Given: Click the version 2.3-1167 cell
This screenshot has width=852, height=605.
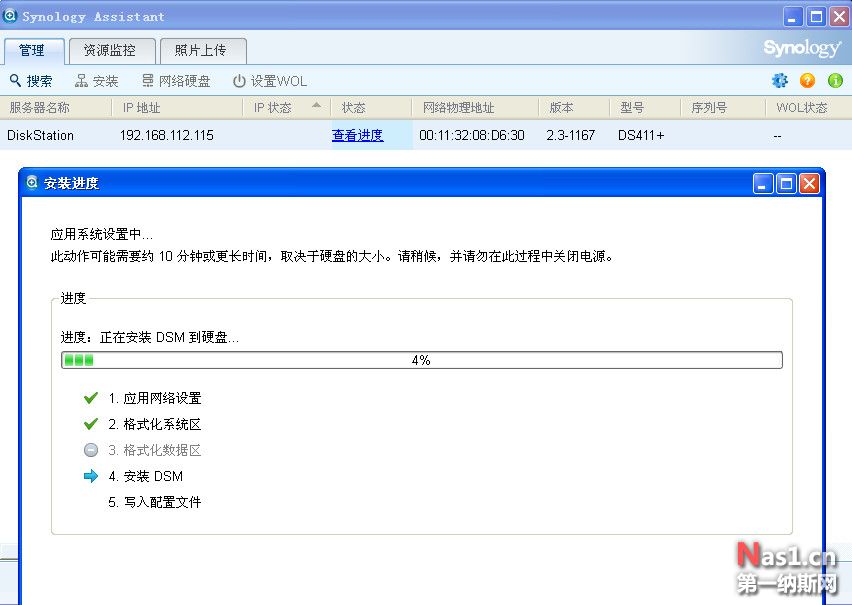Looking at the screenshot, I should point(571,135).
